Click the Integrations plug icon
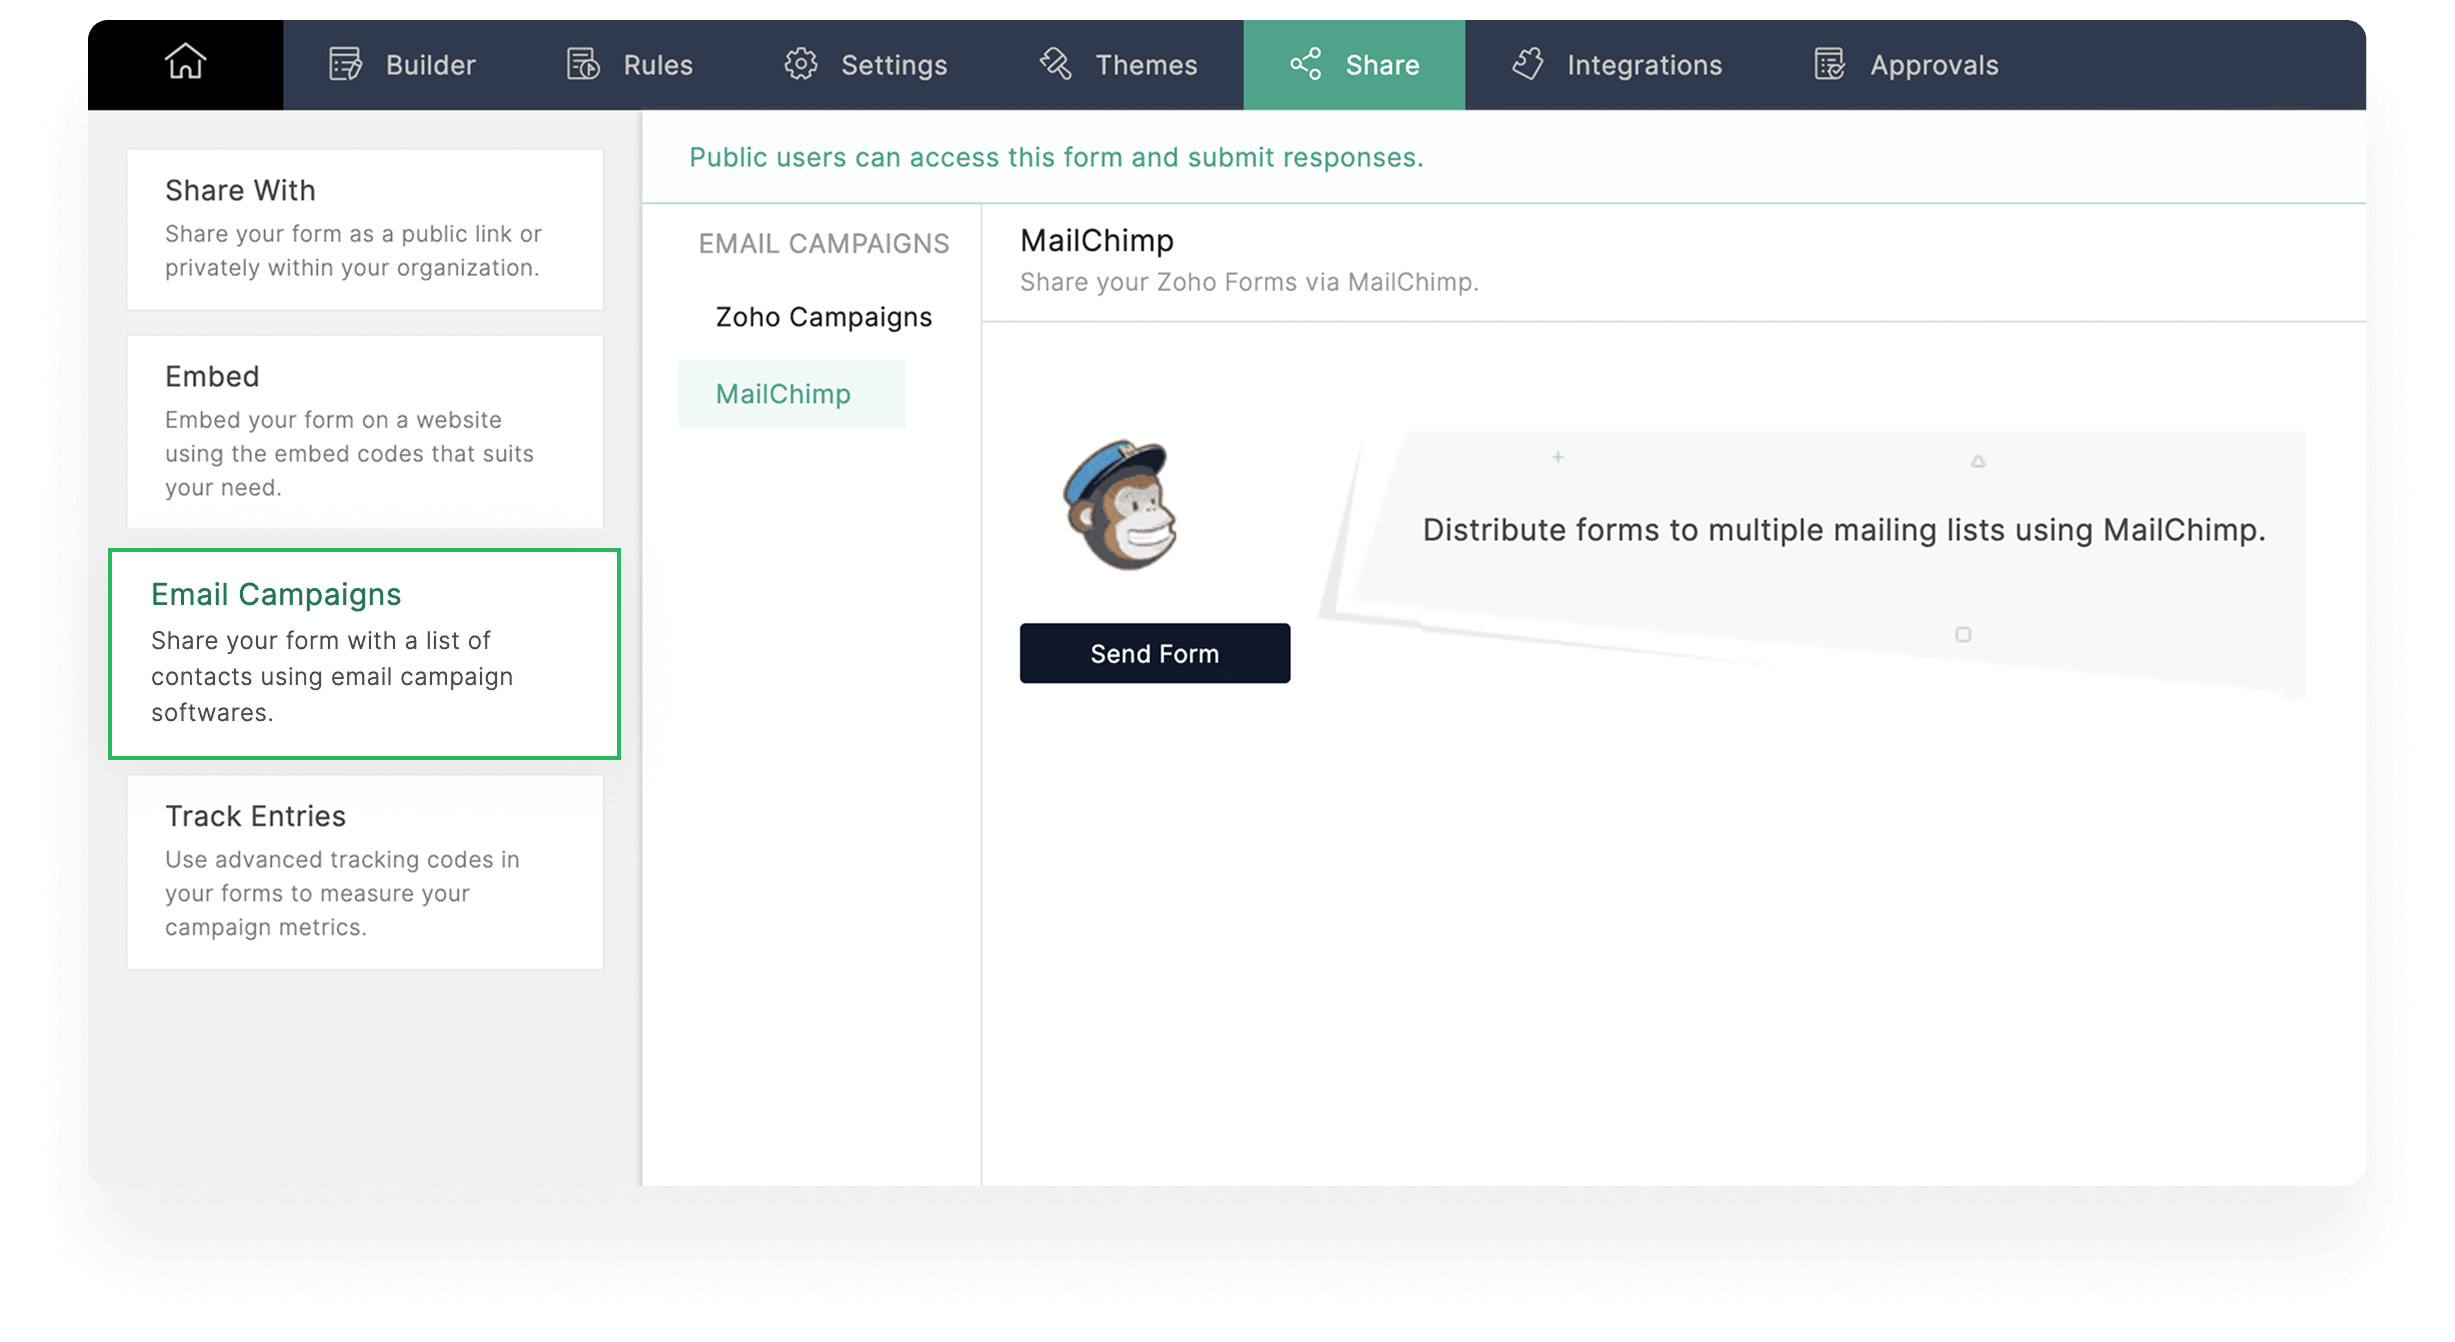 [x=1527, y=65]
